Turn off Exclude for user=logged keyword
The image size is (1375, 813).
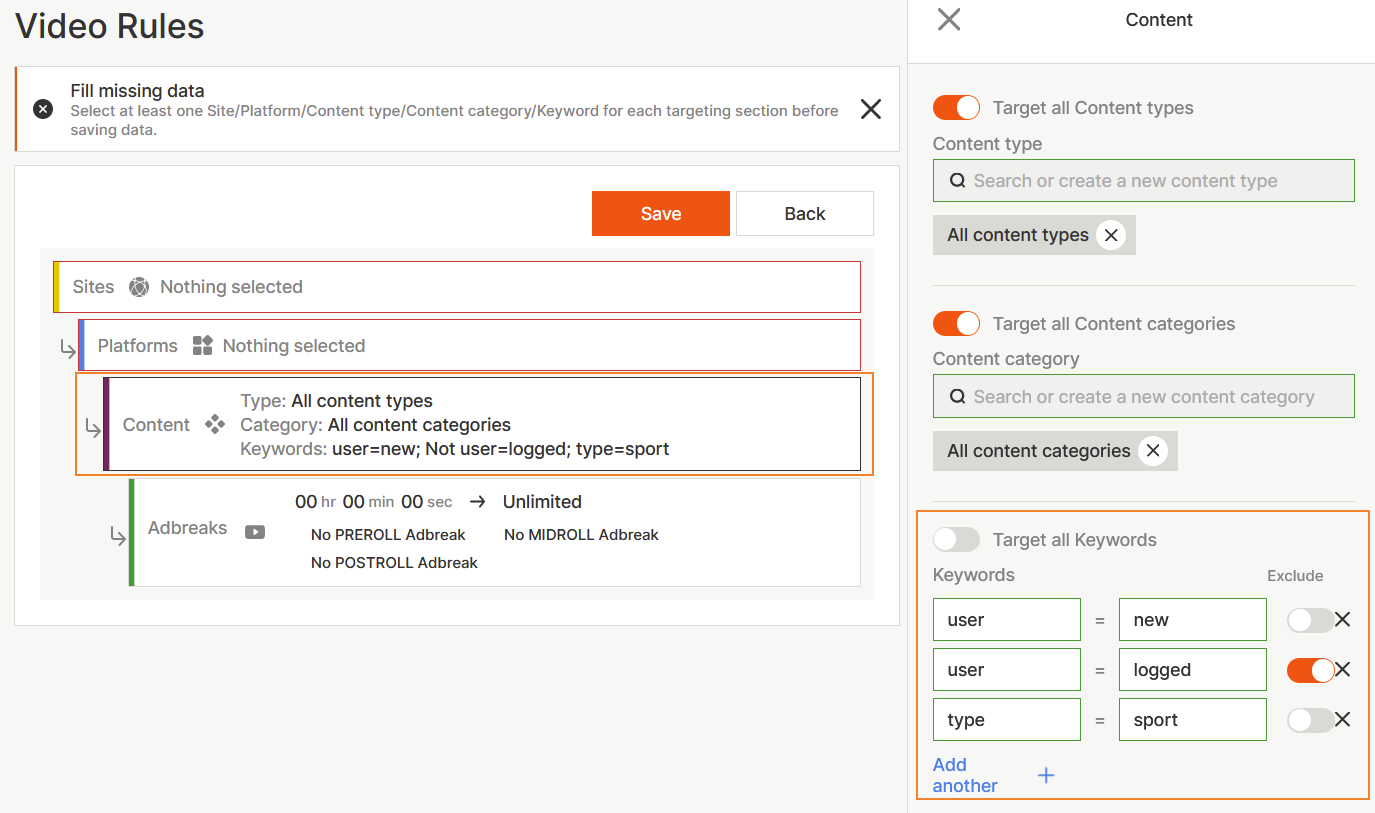pos(1309,670)
